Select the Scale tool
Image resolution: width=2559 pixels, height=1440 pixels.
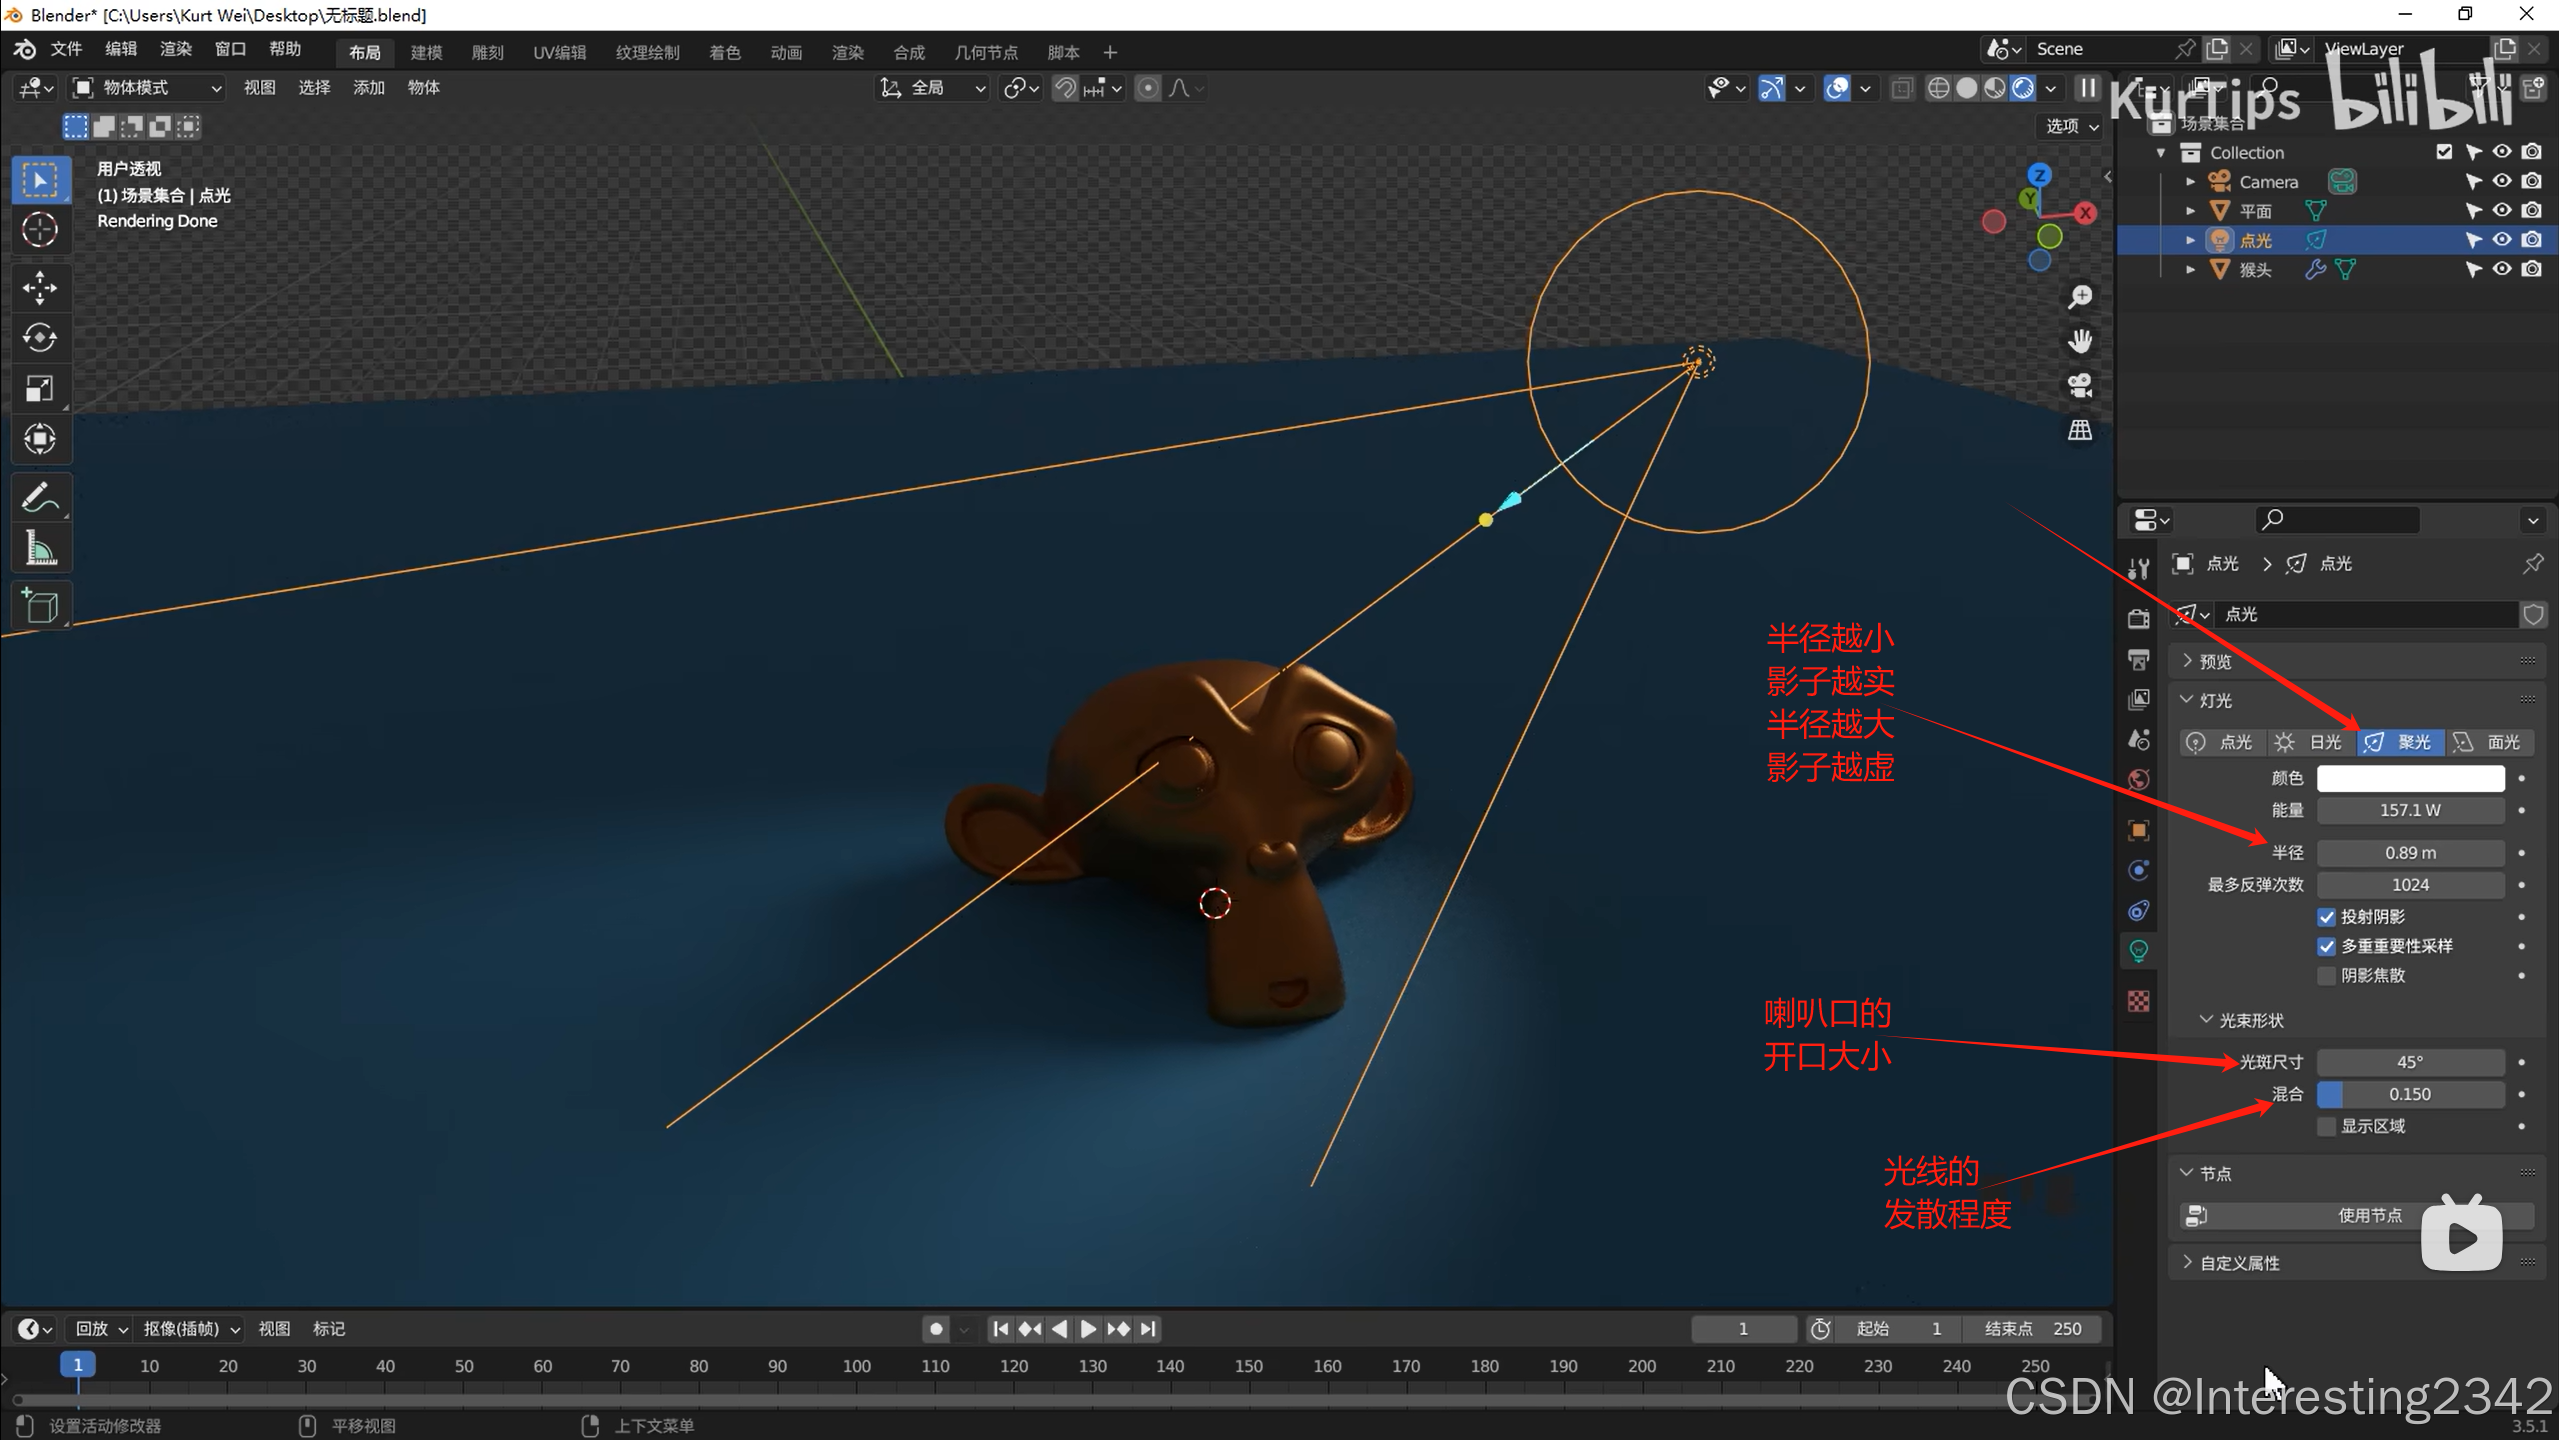pyautogui.click(x=40, y=388)
